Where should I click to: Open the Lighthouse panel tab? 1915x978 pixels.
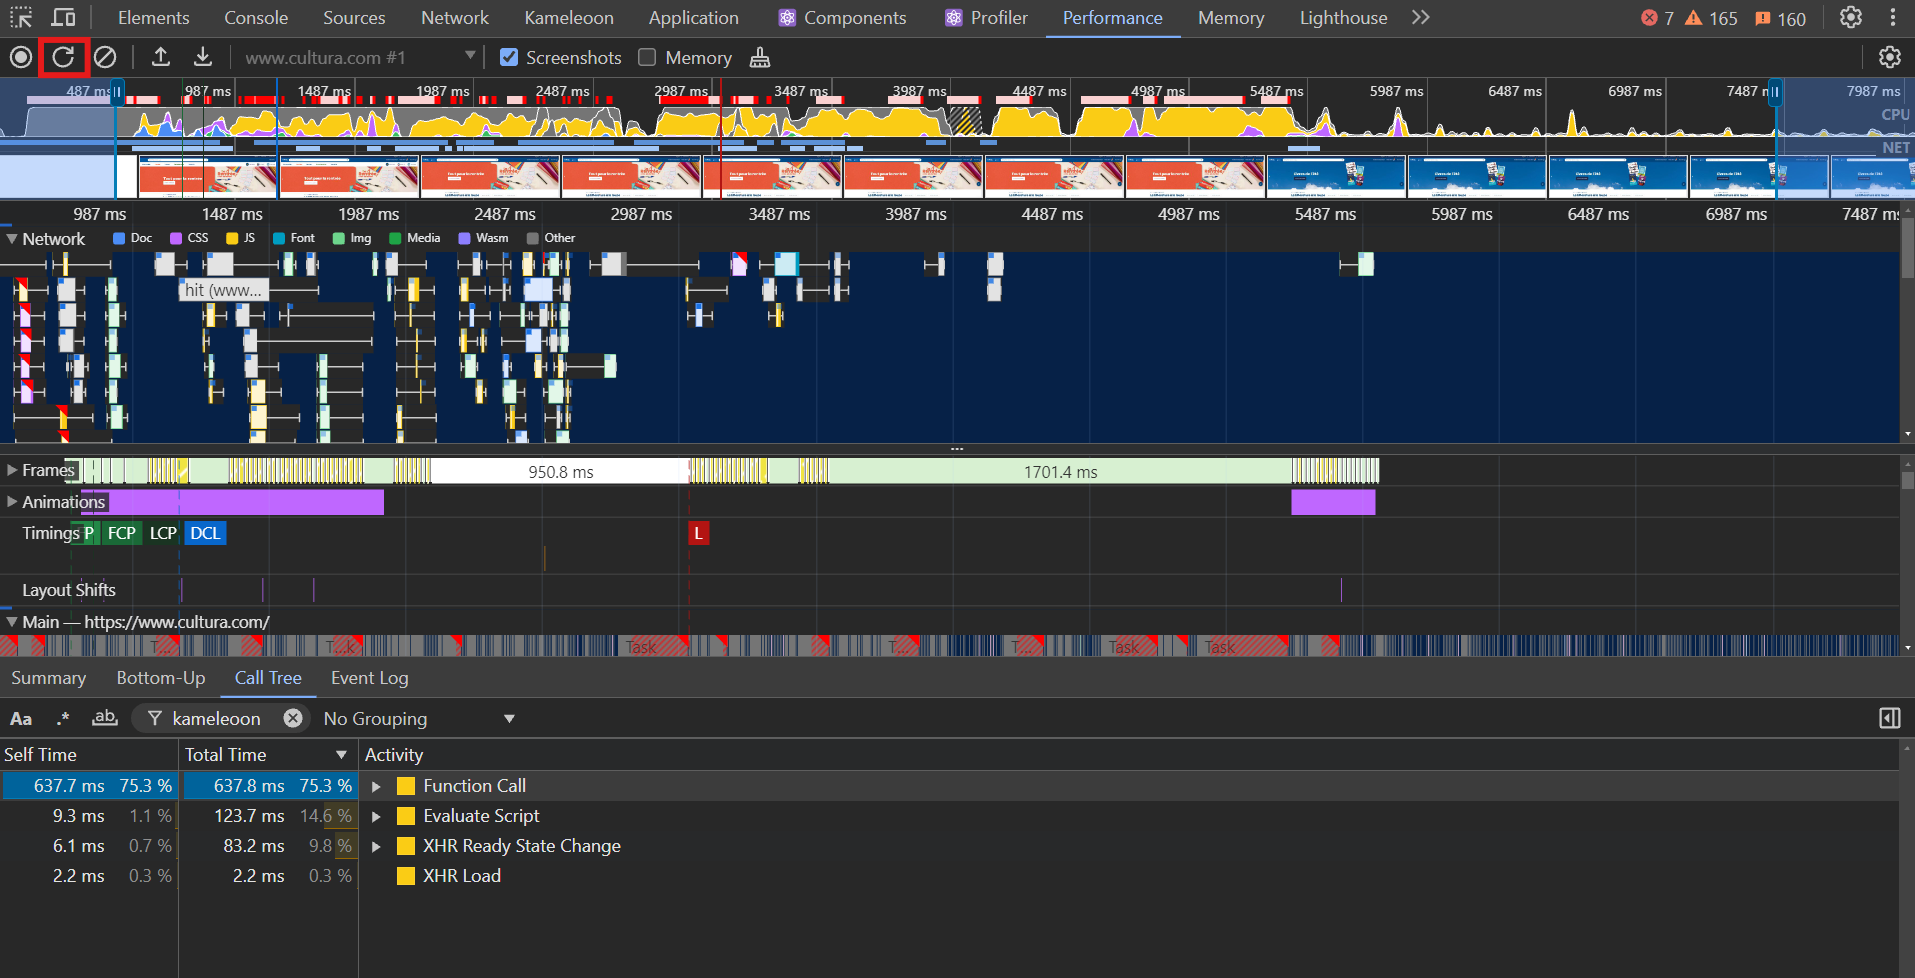(1343, 18)
